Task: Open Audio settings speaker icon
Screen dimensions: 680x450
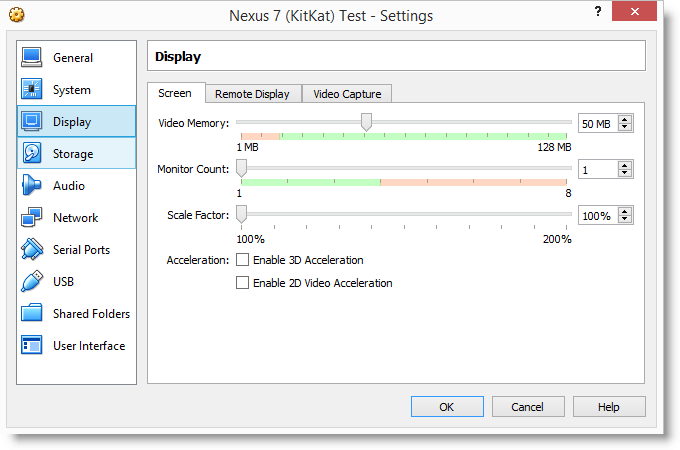Action: 32,186
